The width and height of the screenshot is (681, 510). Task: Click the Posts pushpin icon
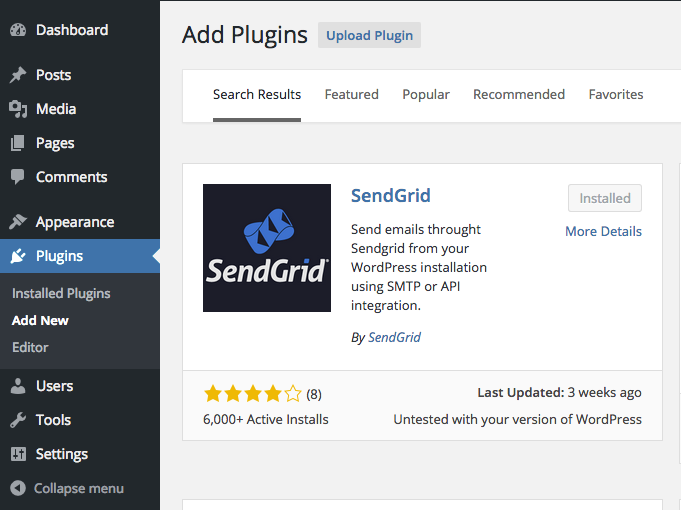pos(18,75)
